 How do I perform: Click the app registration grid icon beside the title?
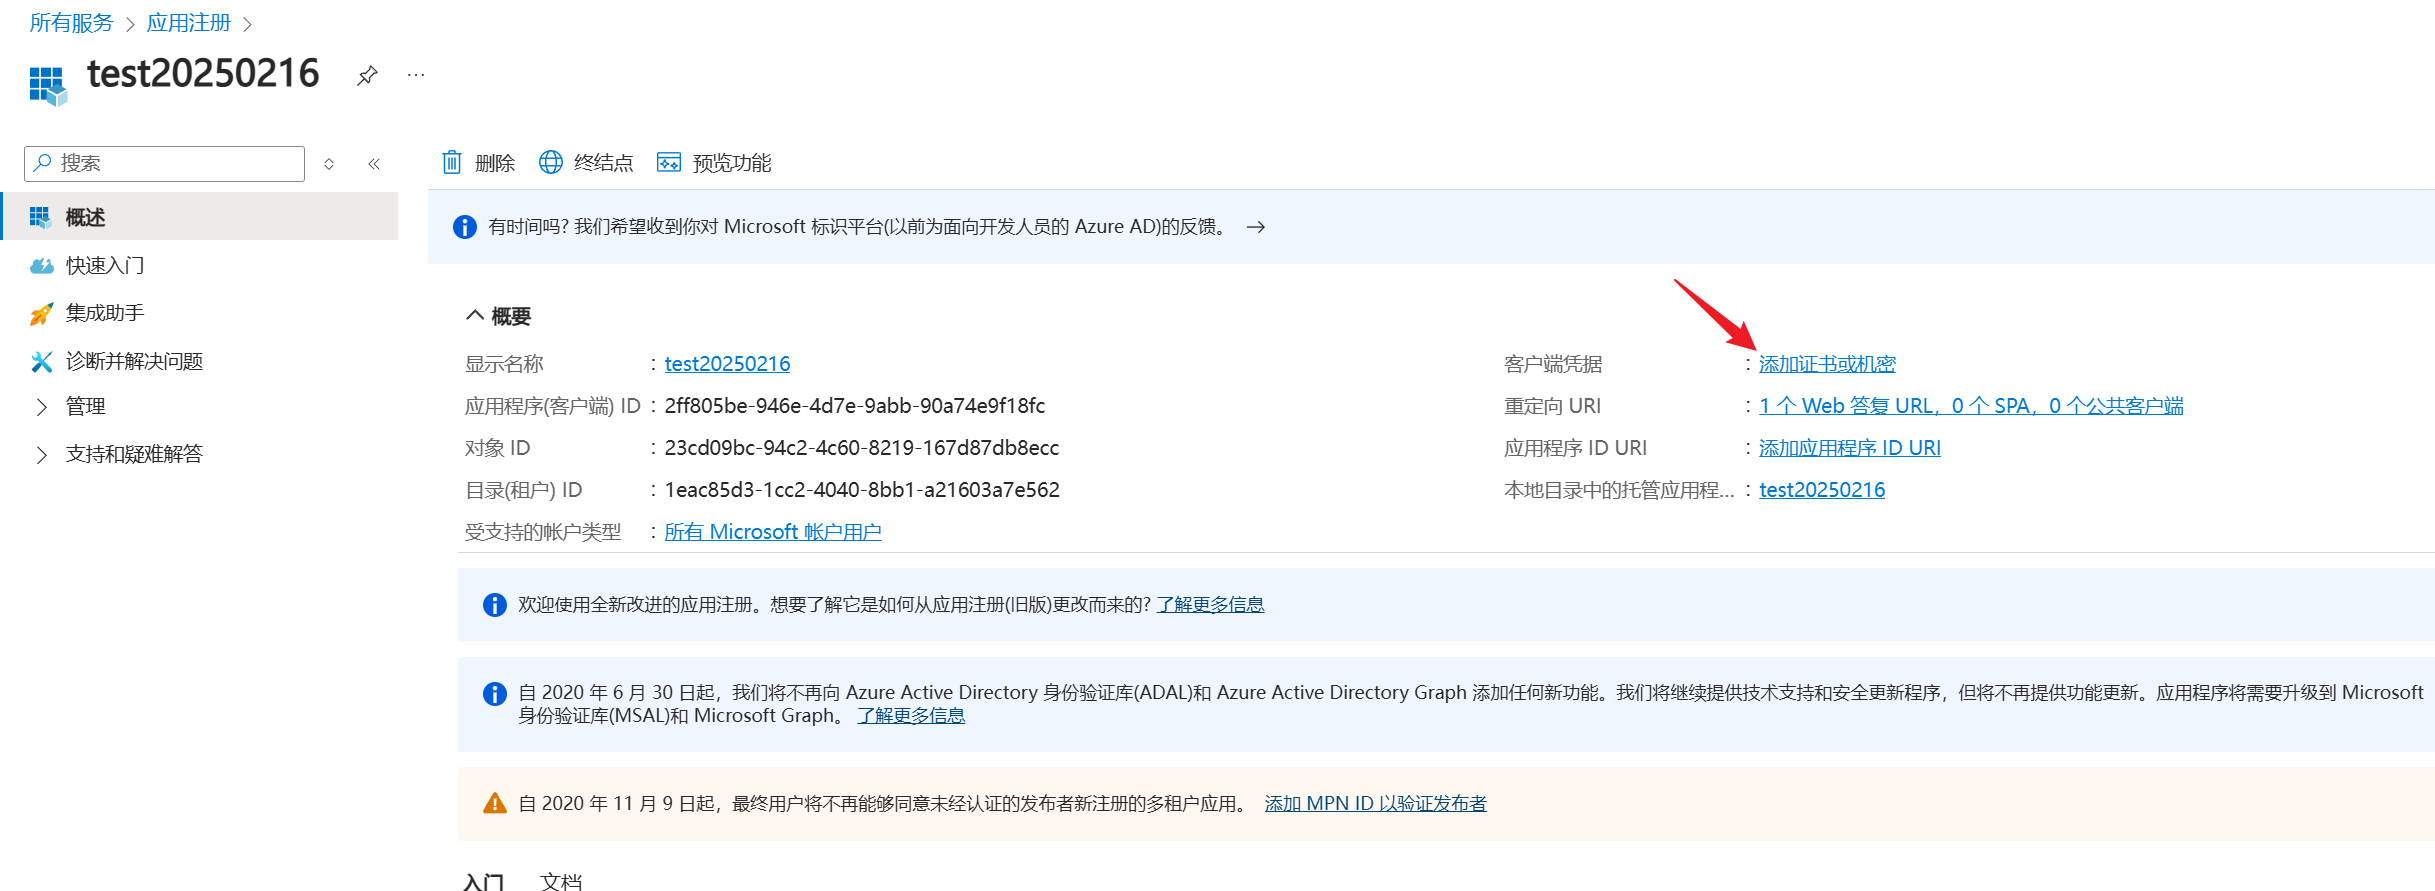48,86
